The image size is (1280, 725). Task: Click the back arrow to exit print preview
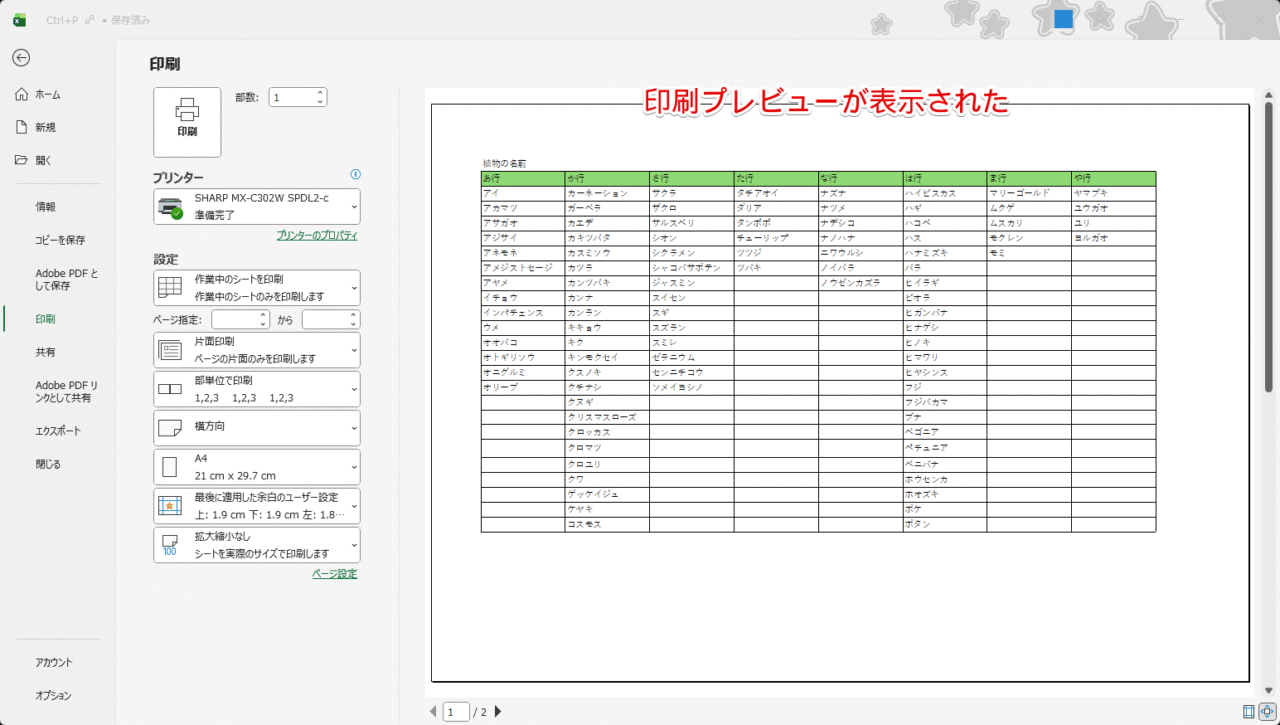pyautogui.click(x=20, y=57)
